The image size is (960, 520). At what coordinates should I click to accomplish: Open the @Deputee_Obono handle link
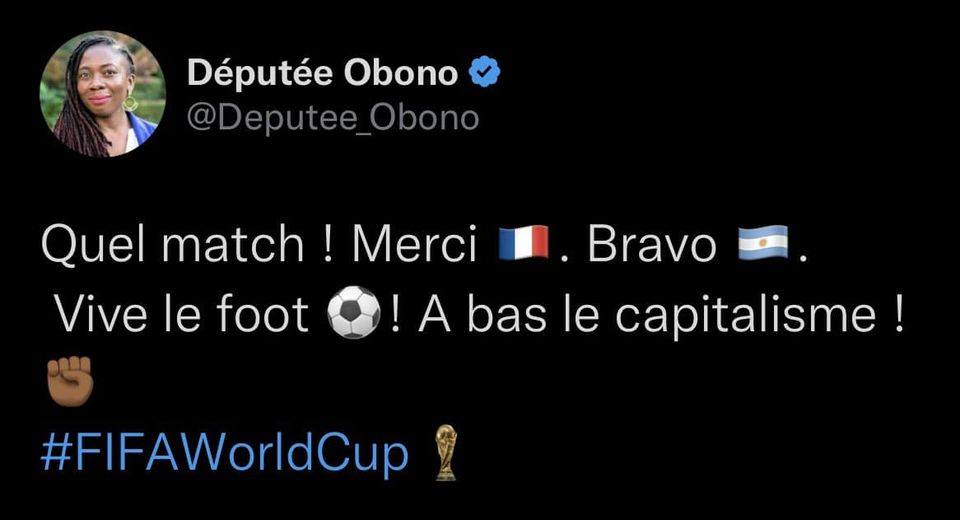(333, 118)
